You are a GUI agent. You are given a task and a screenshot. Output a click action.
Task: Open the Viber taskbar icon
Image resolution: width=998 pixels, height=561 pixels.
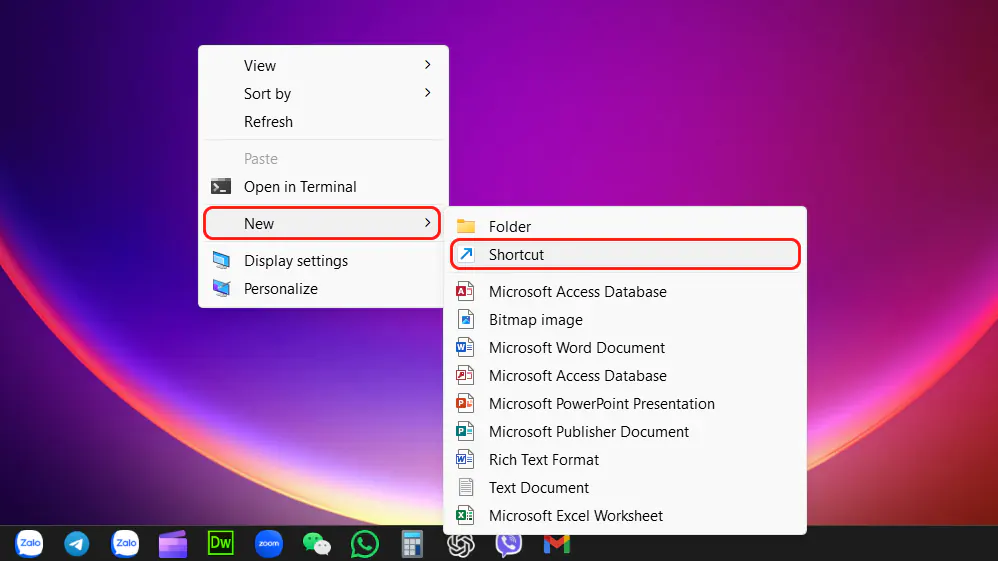coord(509,545)
